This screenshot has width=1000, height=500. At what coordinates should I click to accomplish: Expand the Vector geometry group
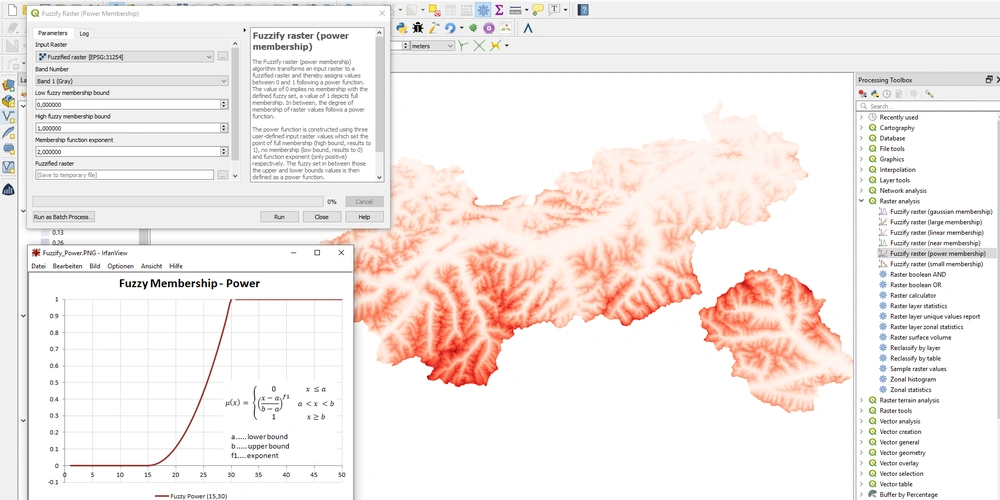(x=862, y=453)
